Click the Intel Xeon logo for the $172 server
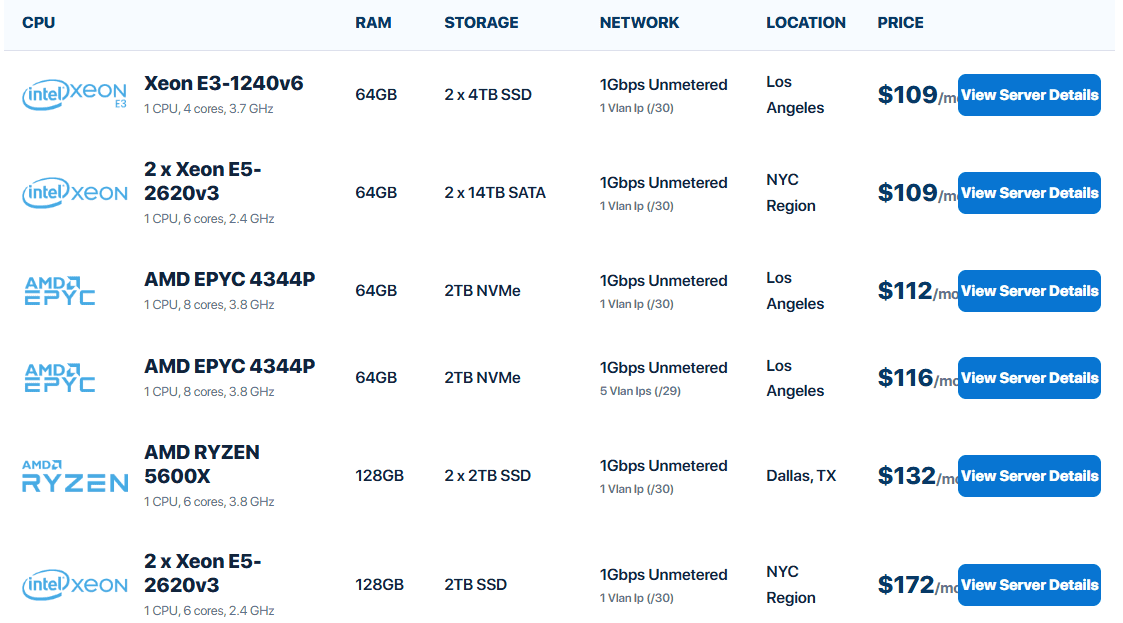 click(74, 585)
